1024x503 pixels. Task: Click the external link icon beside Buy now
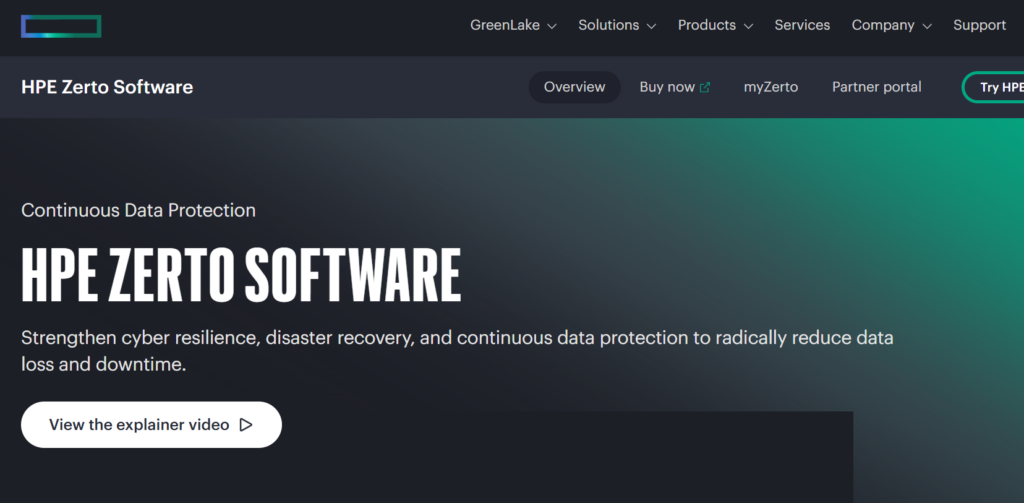point(705,87)
